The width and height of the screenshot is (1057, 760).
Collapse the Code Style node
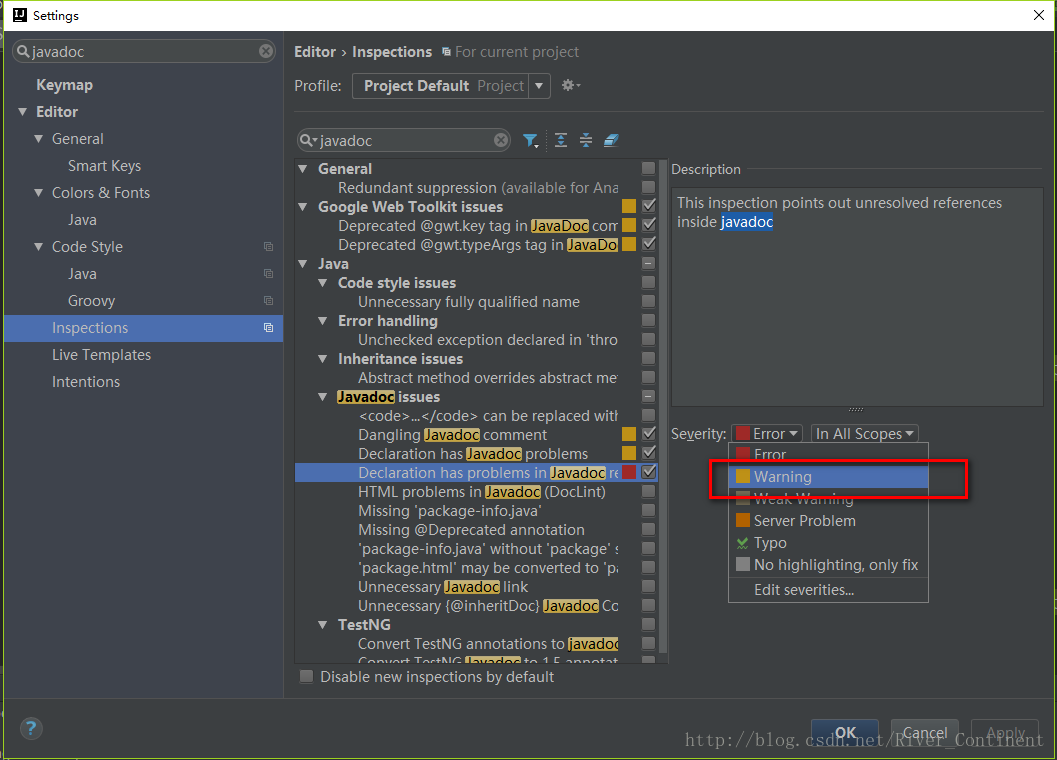[x=38, y=247]
